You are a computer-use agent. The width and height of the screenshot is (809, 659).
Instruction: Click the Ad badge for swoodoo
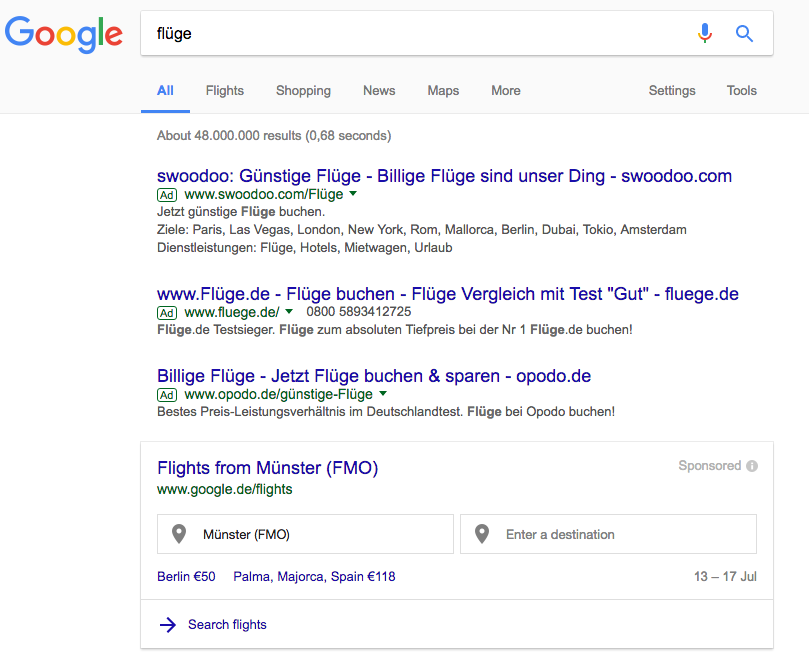tap(167, 195)
